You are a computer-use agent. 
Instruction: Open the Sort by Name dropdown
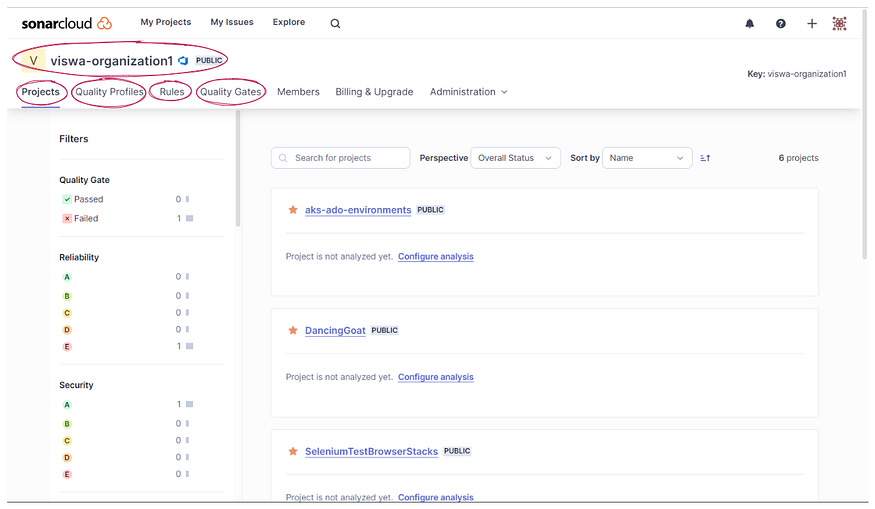tap(647, 158)
